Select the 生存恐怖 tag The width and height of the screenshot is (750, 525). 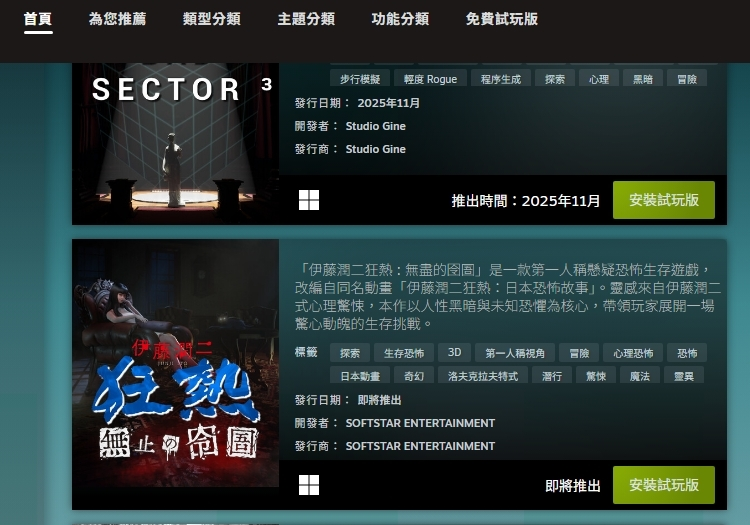click(404, 353)
